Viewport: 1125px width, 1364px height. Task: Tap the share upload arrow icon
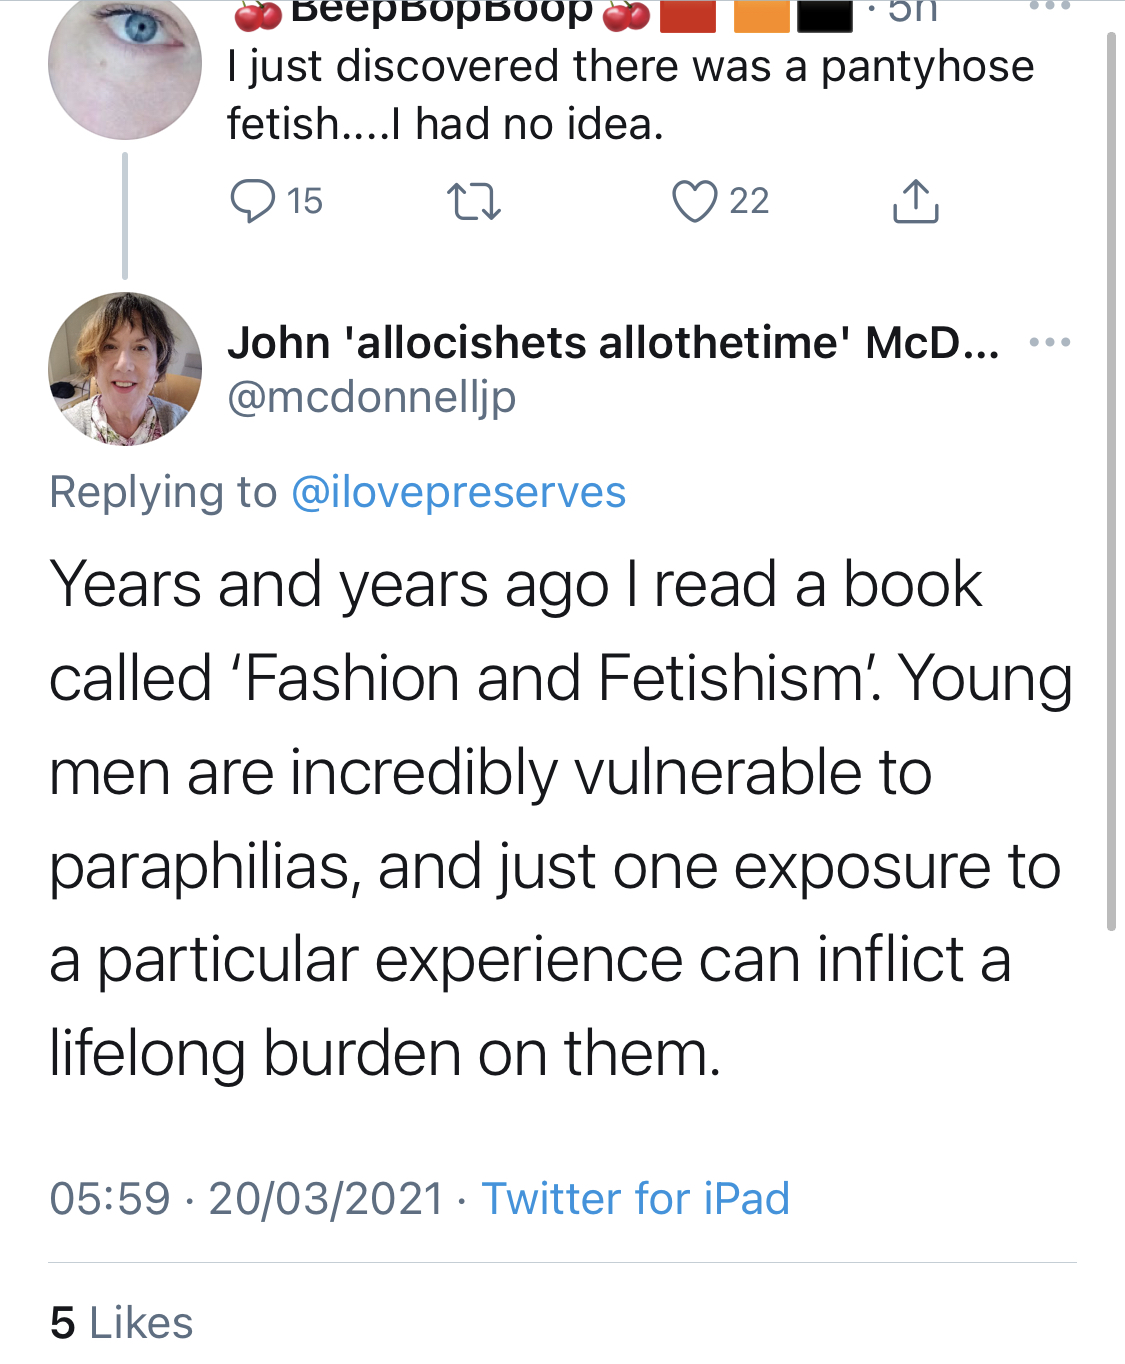pyautogui.click(x=915, y=201)
